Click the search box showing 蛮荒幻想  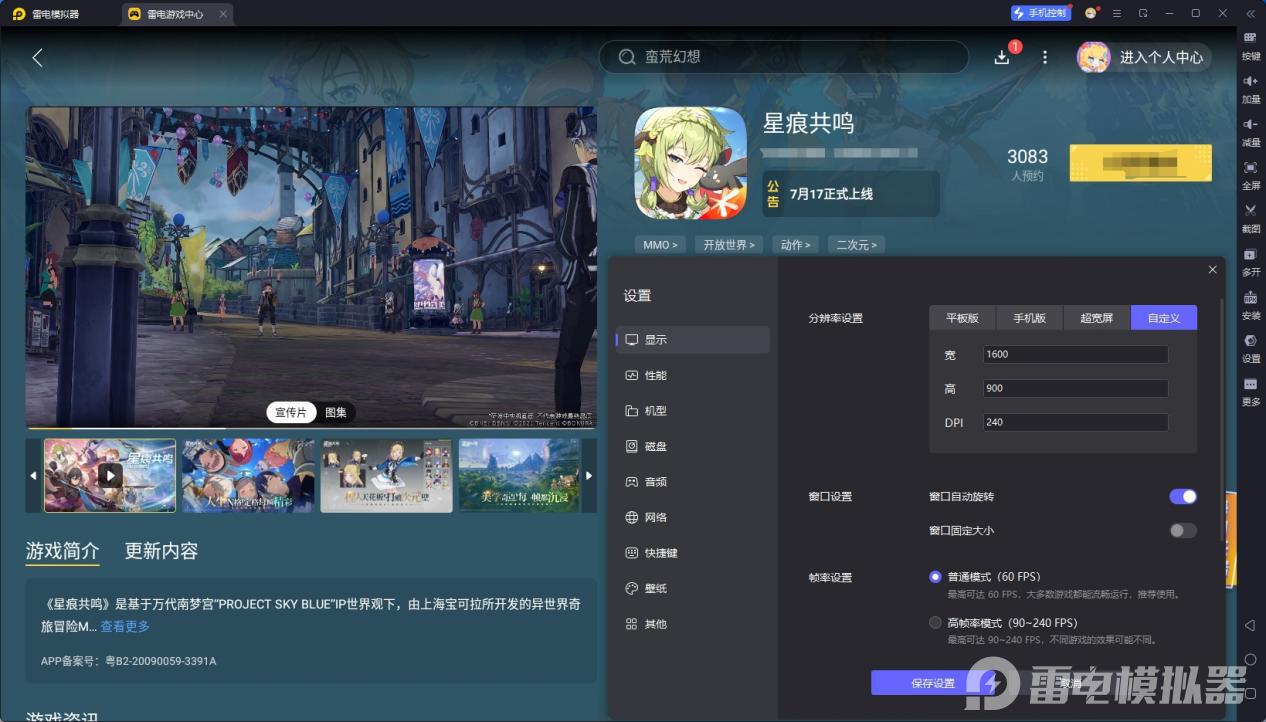(x=784, y=57)
